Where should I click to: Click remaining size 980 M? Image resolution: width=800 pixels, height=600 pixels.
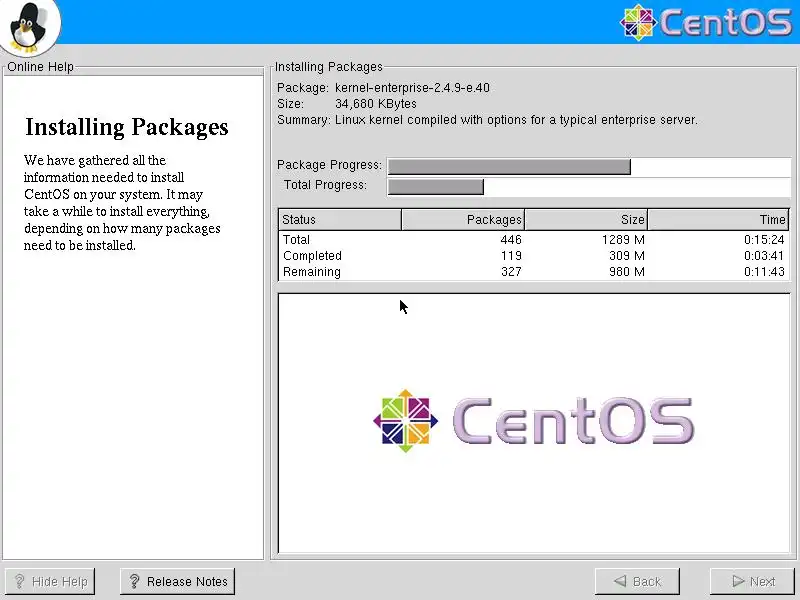pyautogui.click(x=627, y=271)
